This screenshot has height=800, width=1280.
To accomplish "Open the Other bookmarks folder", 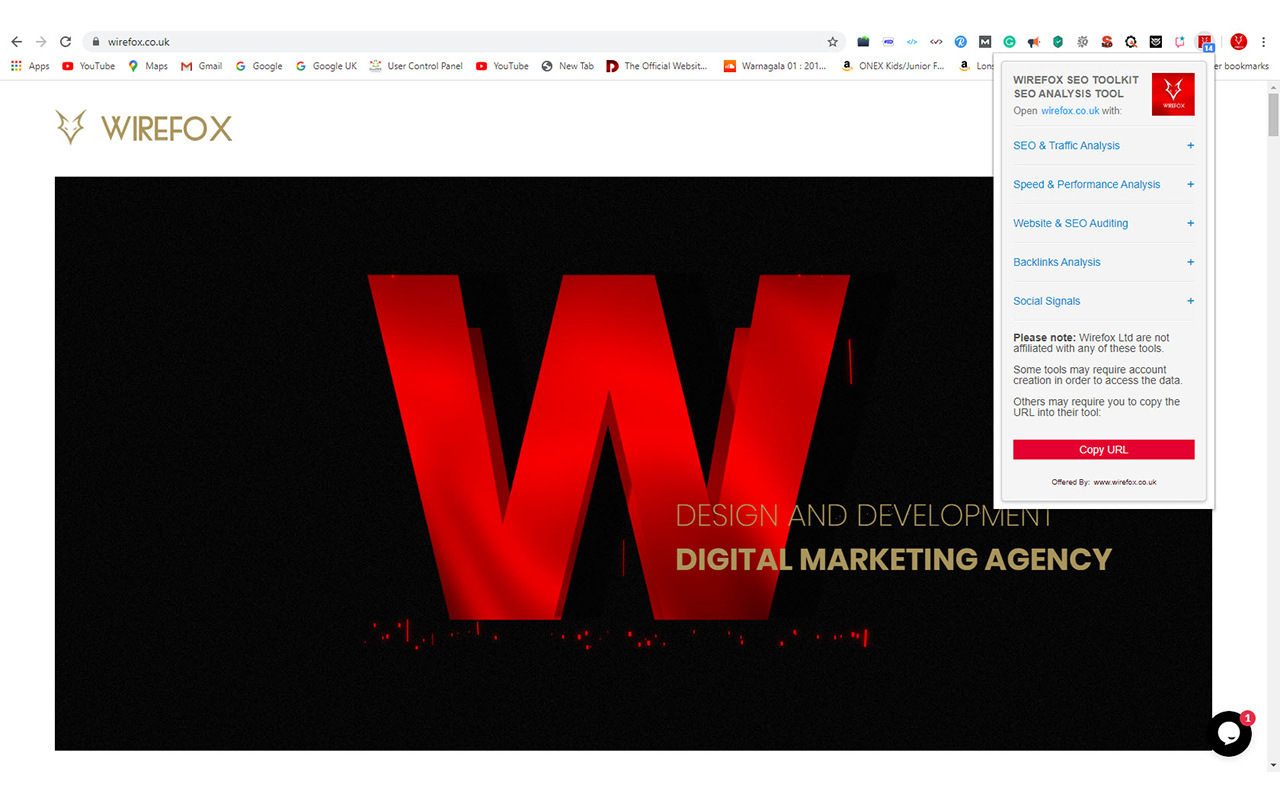I will [1240, 66].
